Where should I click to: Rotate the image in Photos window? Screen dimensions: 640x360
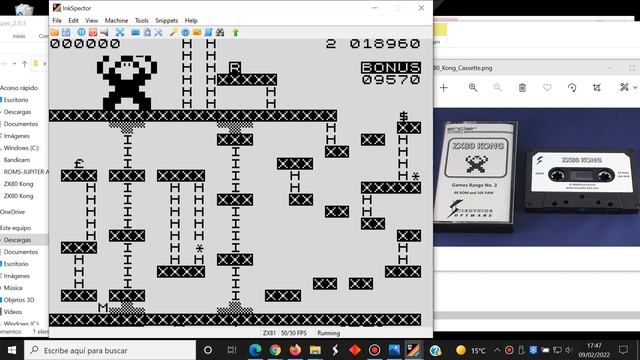[572, 87]
